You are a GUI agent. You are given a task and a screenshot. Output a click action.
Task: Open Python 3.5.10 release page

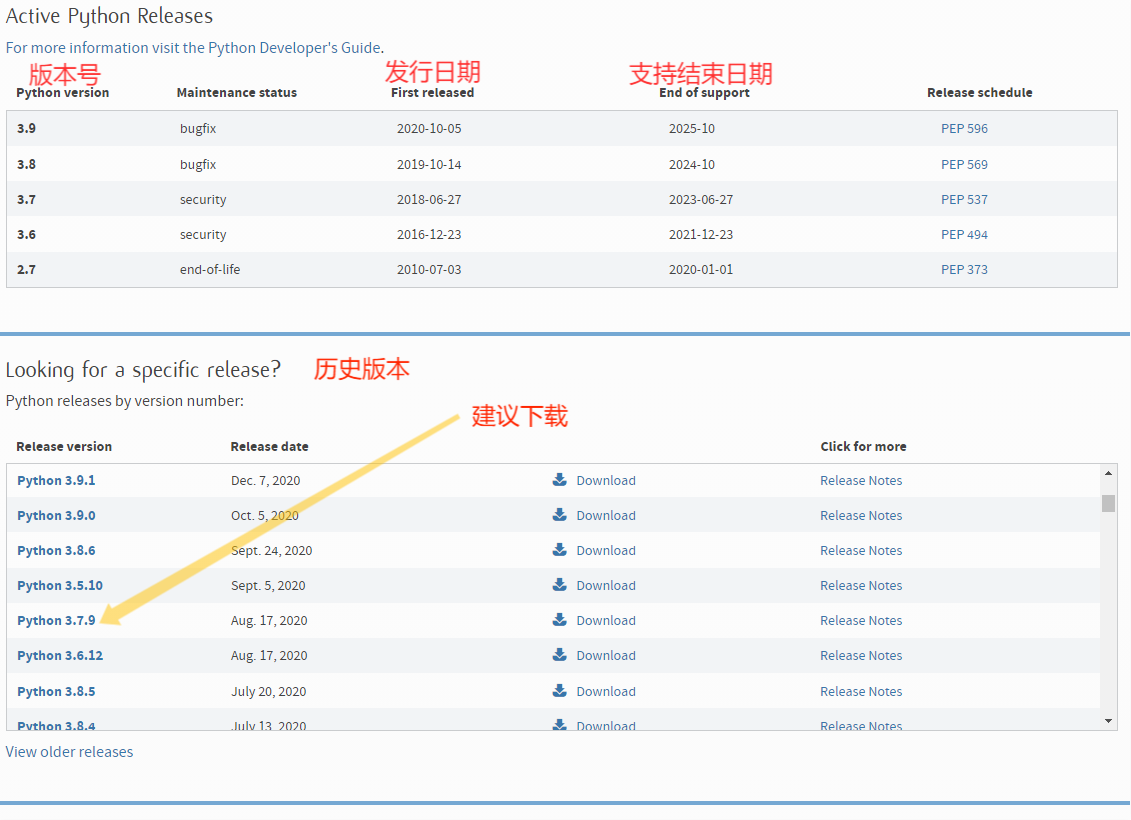pyautogui.click(x=60, y=586)
